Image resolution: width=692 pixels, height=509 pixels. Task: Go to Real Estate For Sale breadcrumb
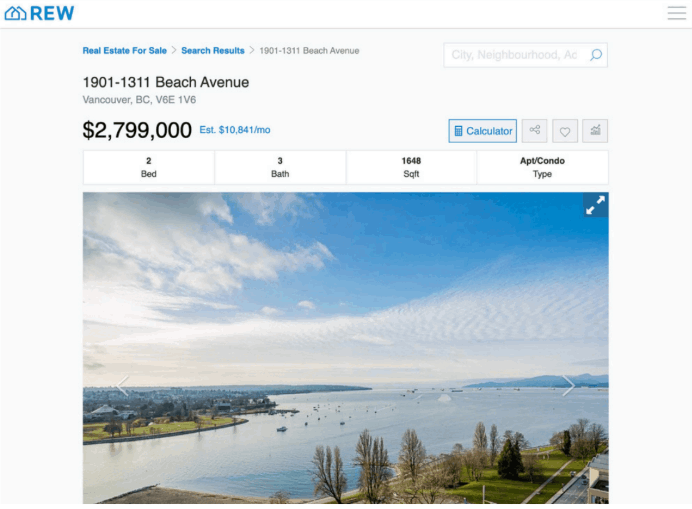tap(124, 51)
